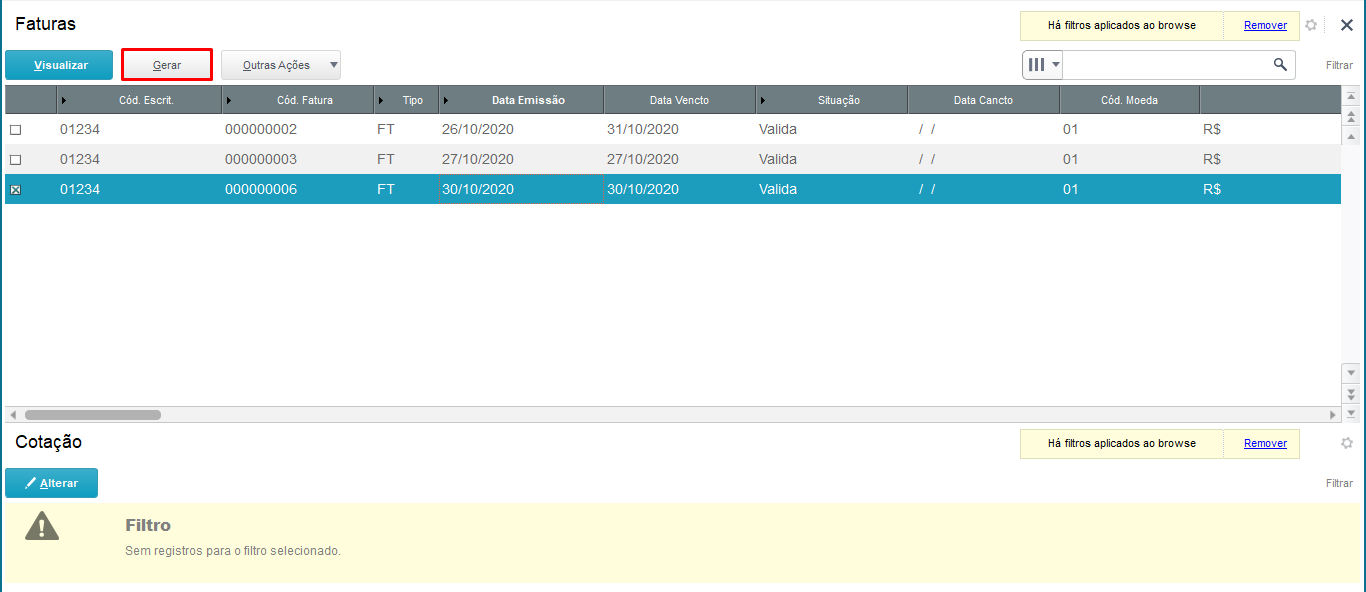This screenshot has height=592, width=1366.
Task: Click the Visualizar button
Action: [x=59, y=65]
